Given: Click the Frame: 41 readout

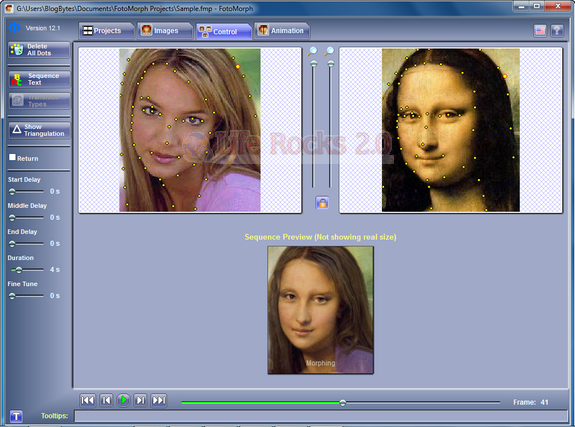Looking at the screenshot, I should (531, 402).
